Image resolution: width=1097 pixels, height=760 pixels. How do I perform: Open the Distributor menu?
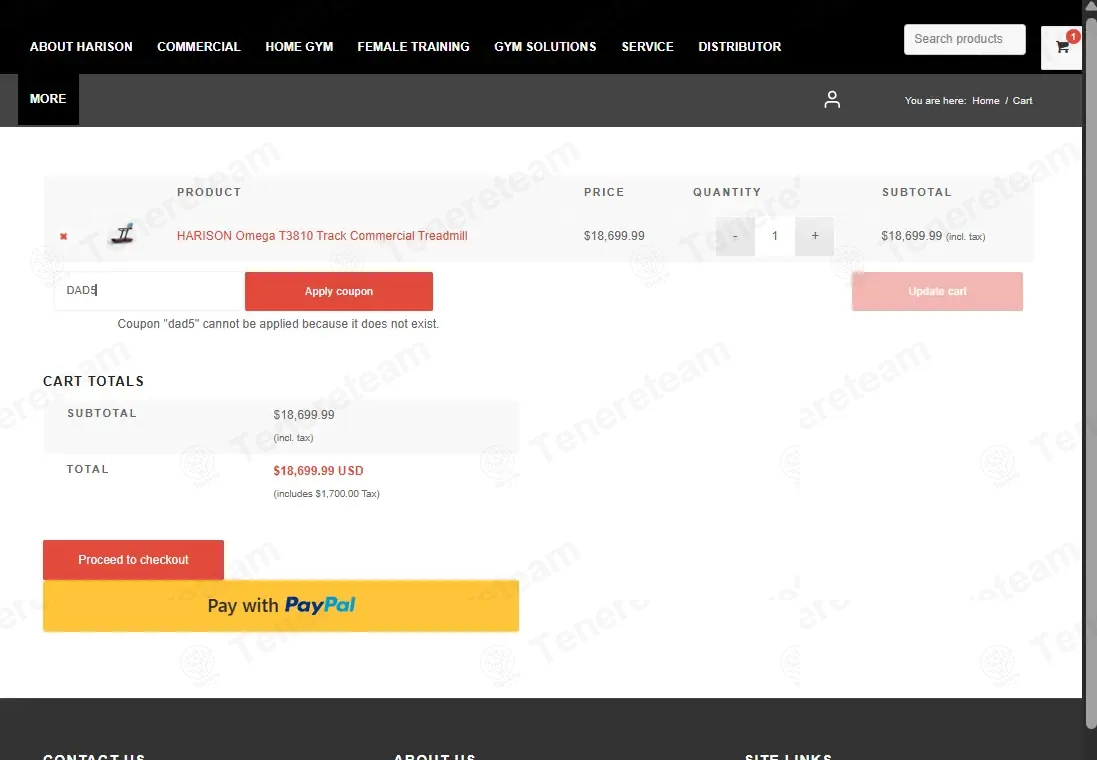pyautogui.click(x=739, y=47)
